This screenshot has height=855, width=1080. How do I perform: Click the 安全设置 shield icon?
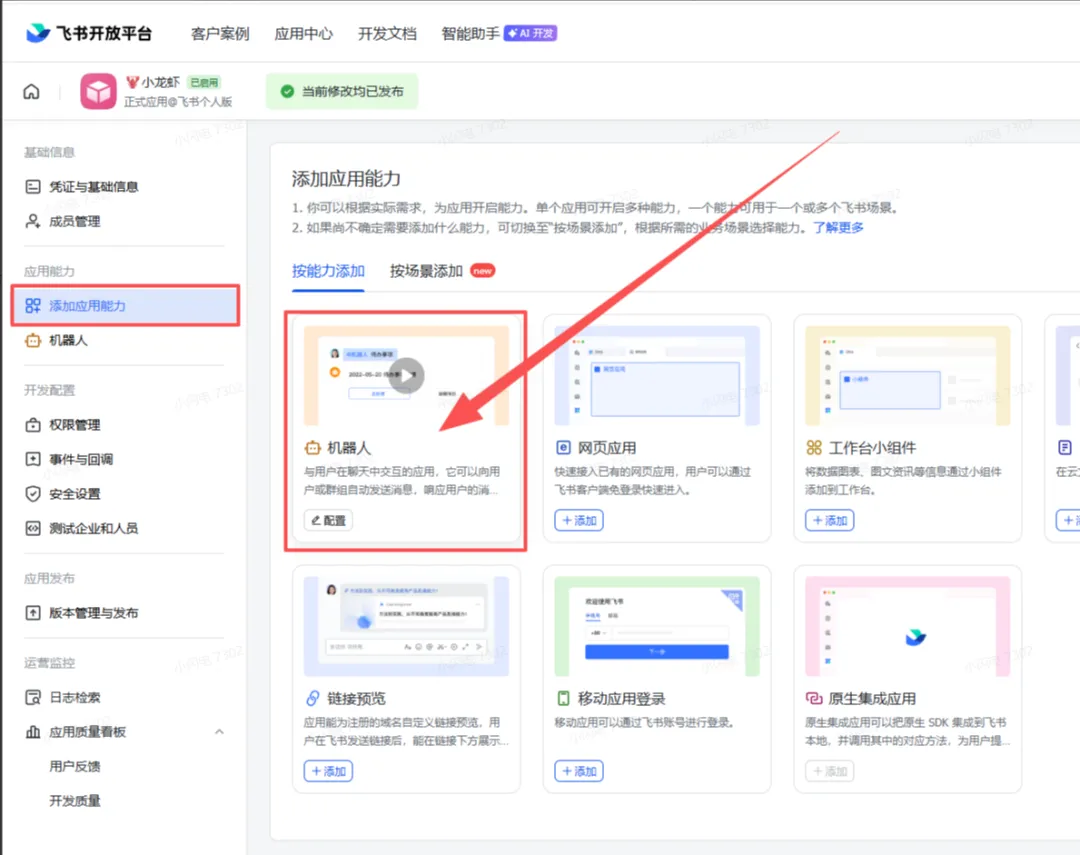point(32,494)
